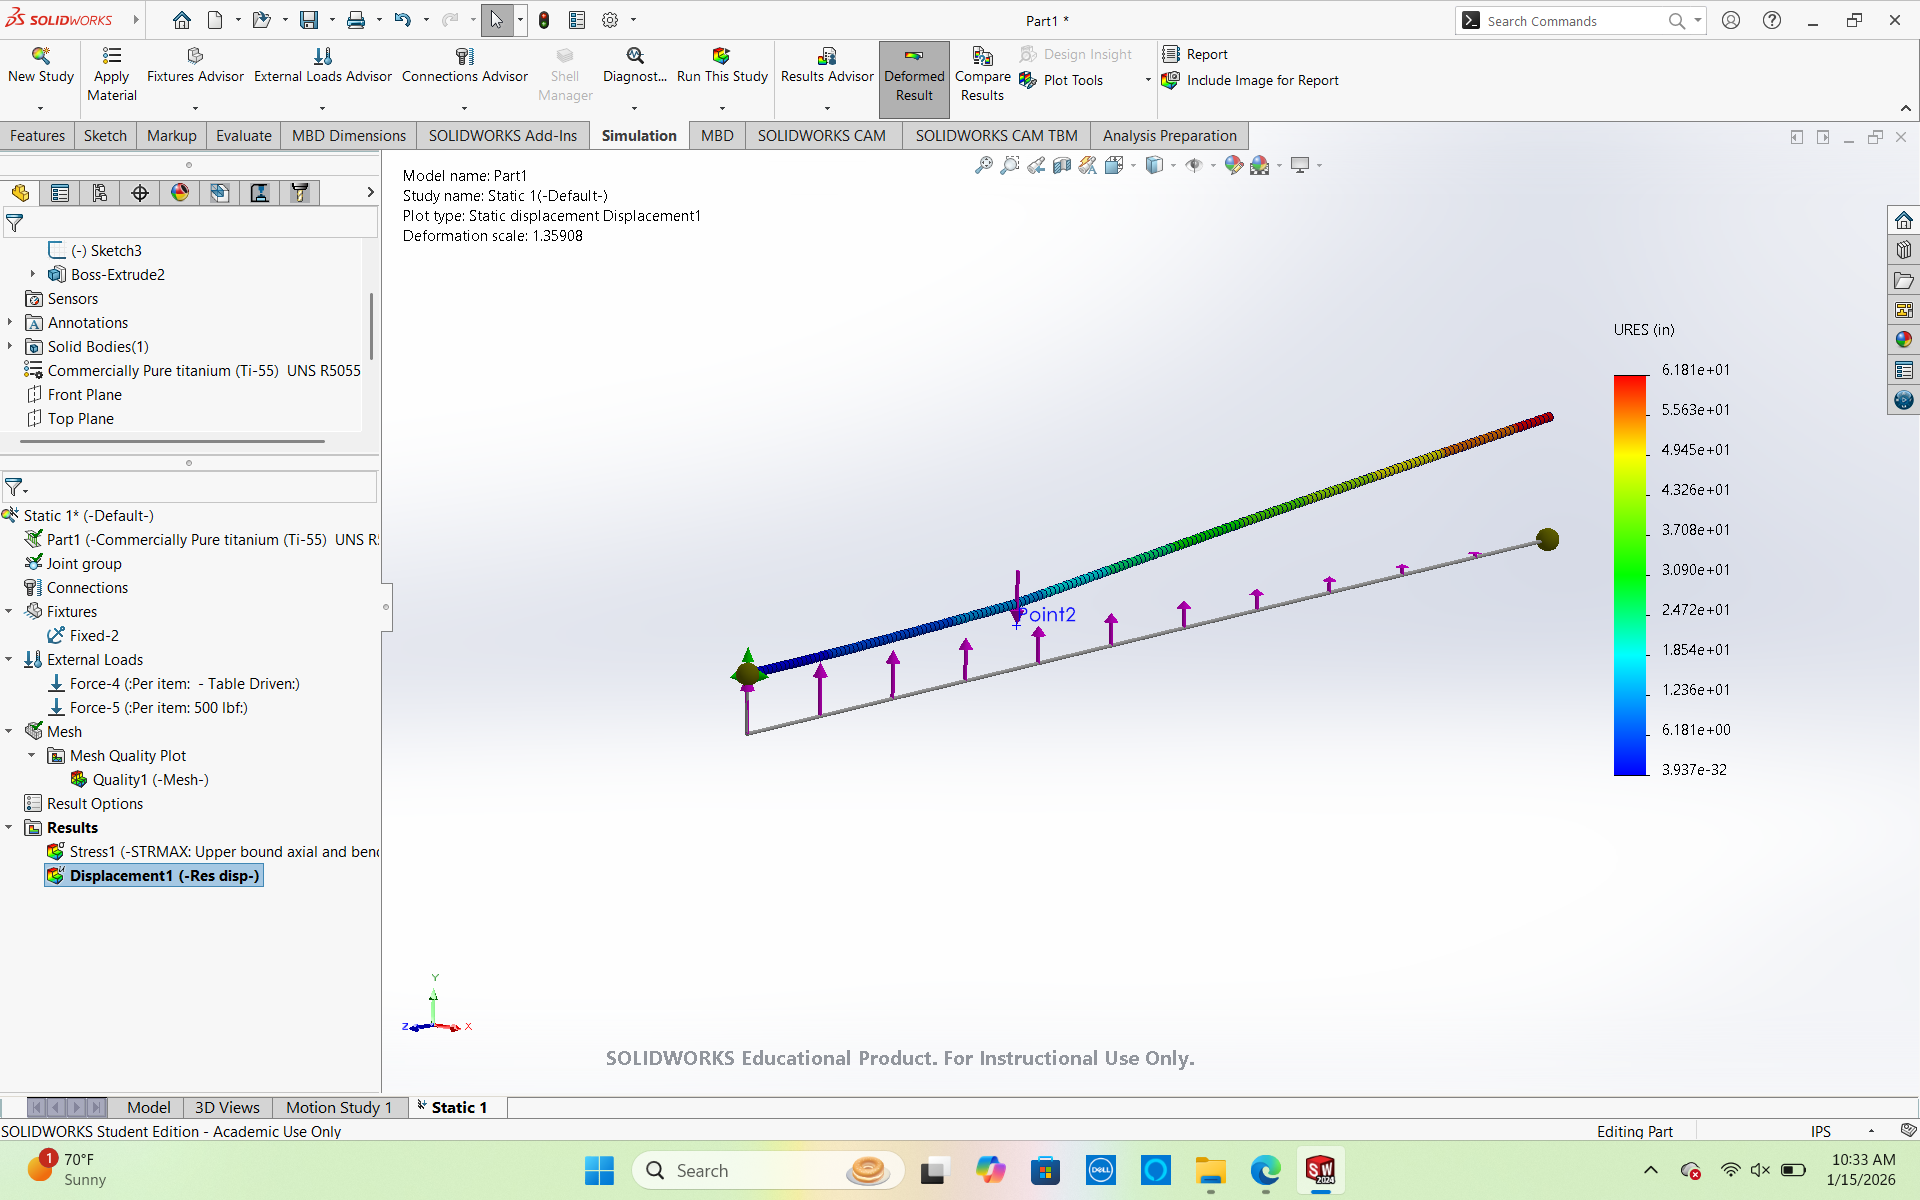Open the Plot Tools command
Image resolution: width=1920 pixels, height=1200 pixels.
pos(1072,80)
